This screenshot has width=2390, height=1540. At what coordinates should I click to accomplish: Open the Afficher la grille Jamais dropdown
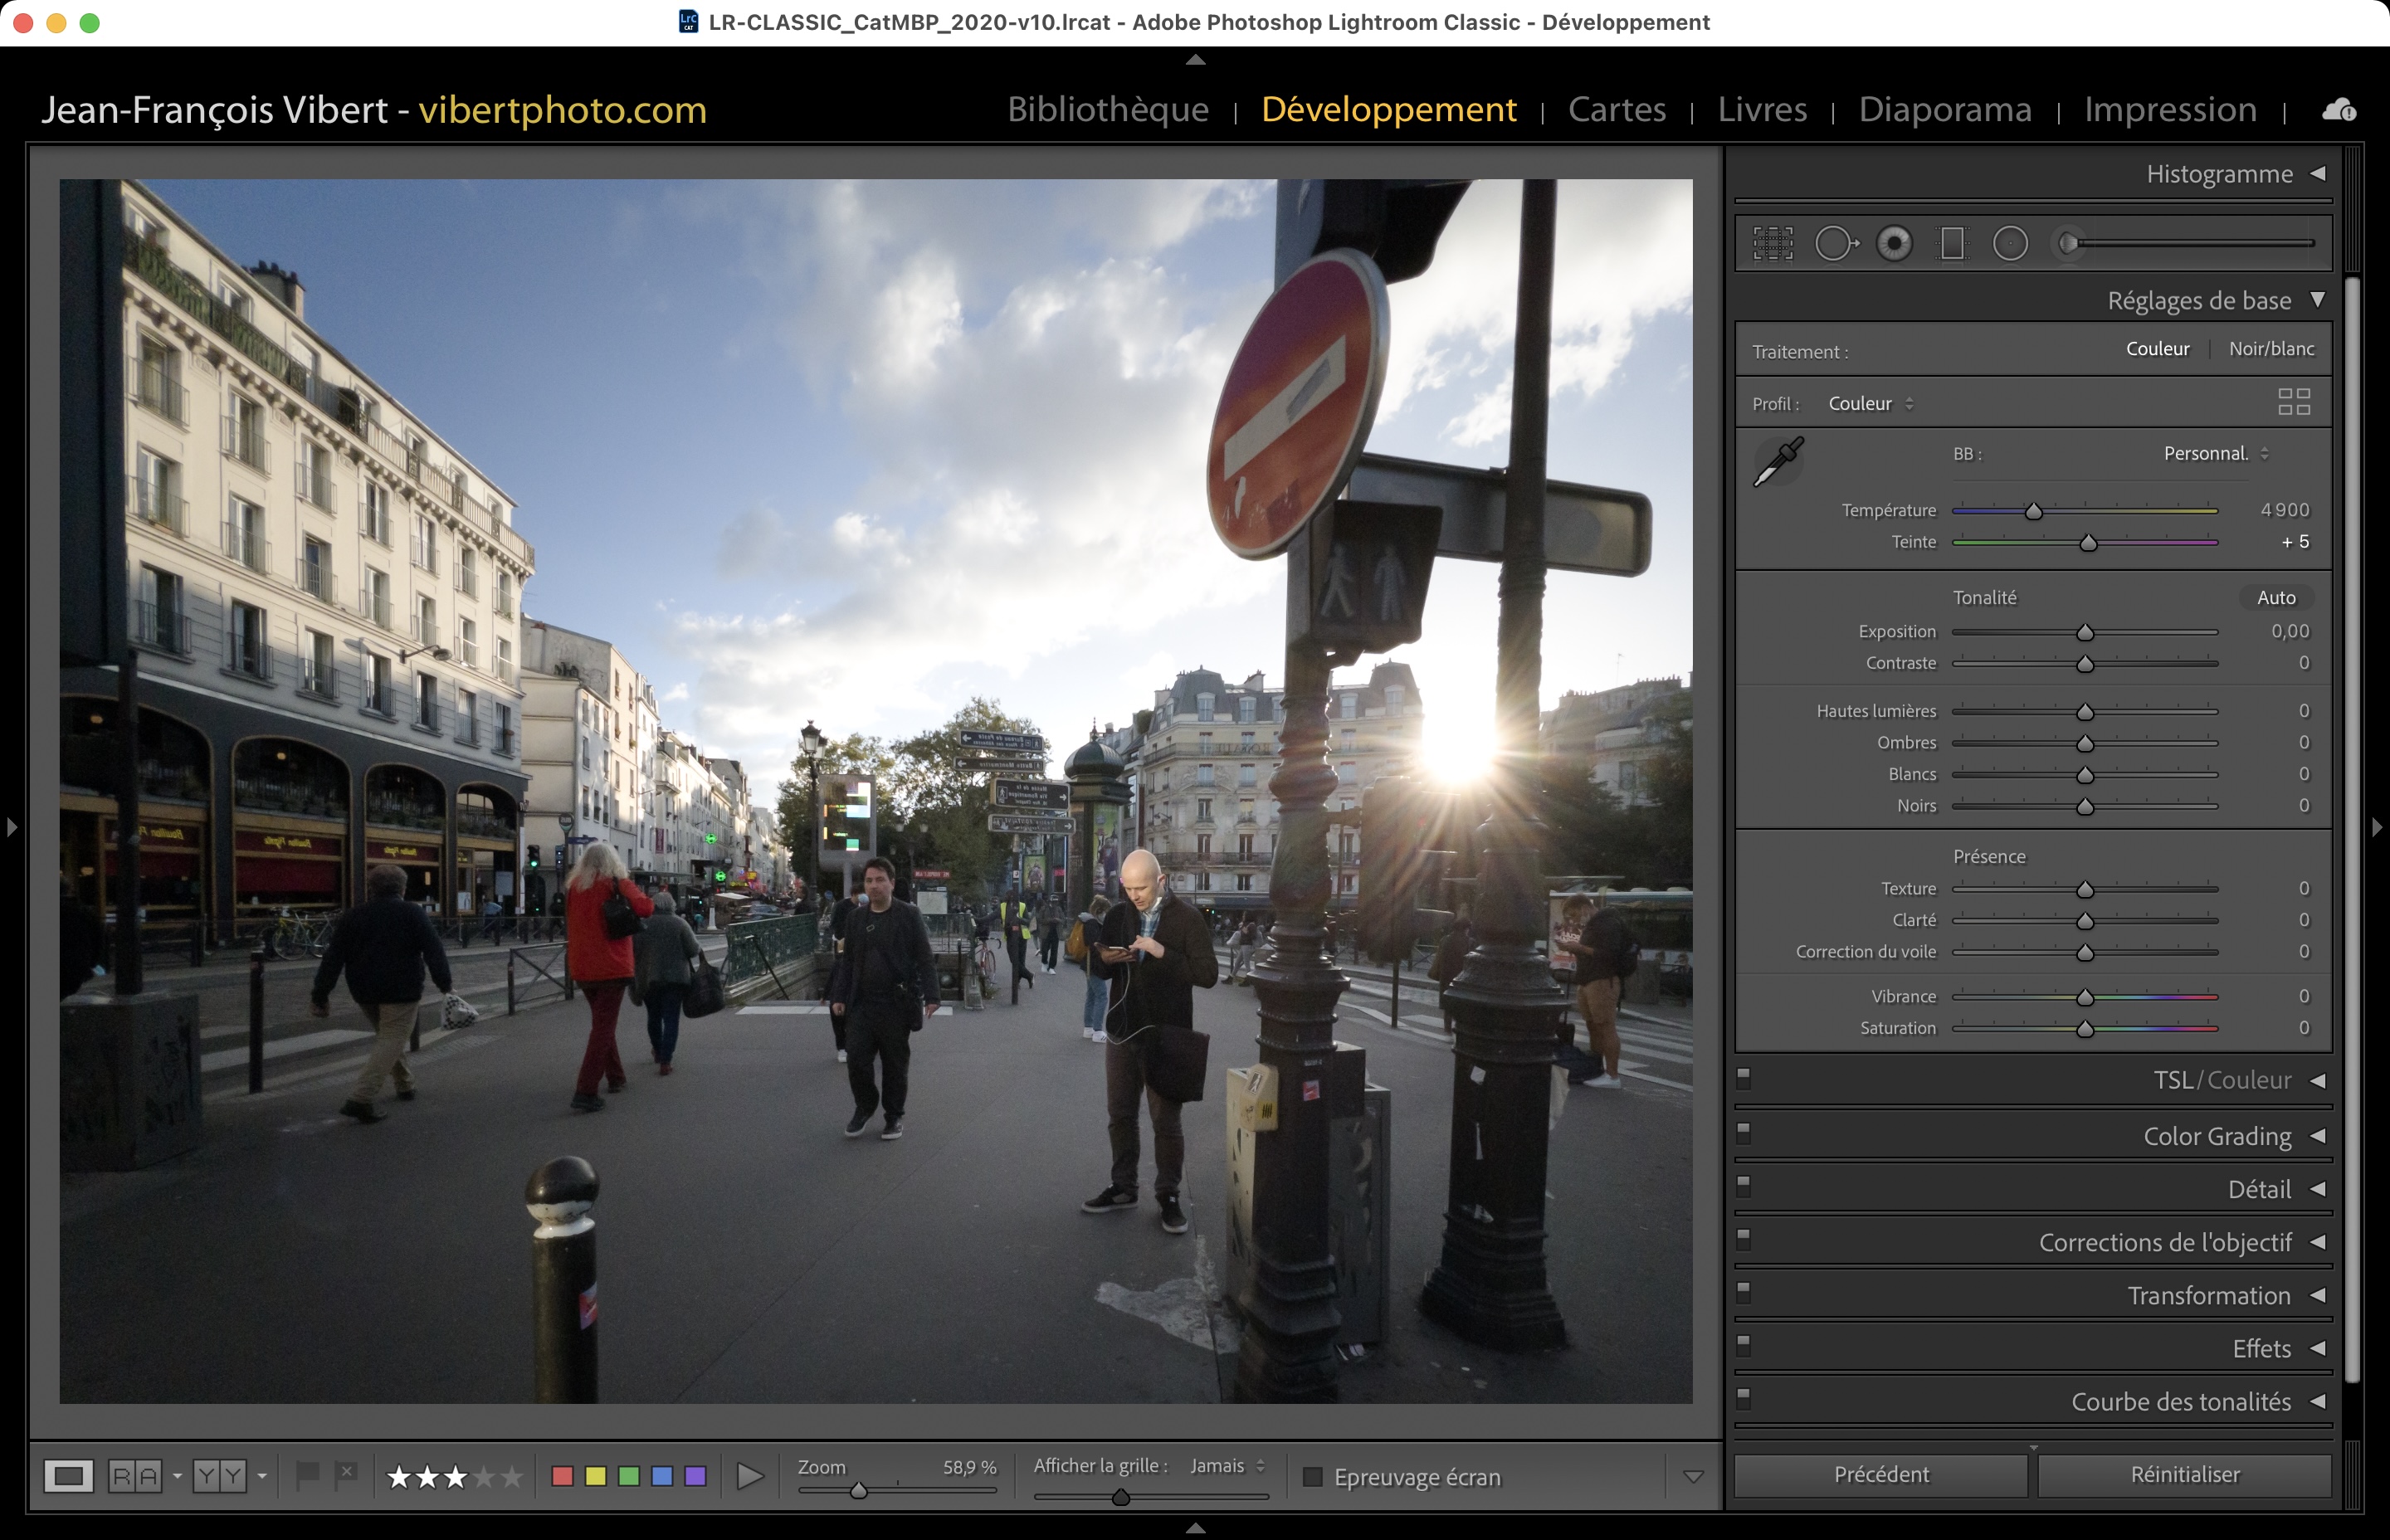point(1227,1466)
